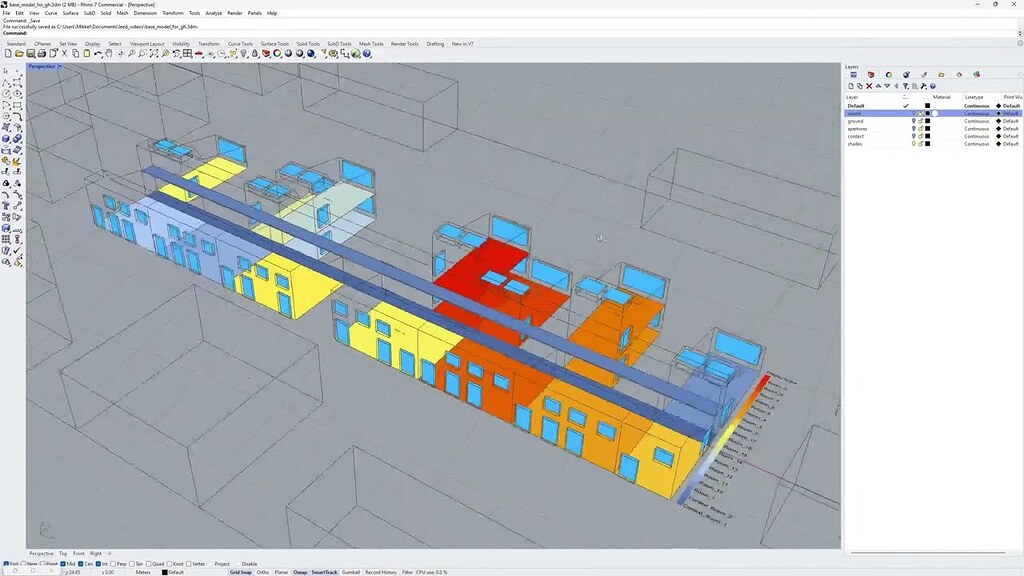This screenshot has width=1024, height=576.
Task: Switch to the Mesh Tools toolbar tab
Action: click(371, 44)
